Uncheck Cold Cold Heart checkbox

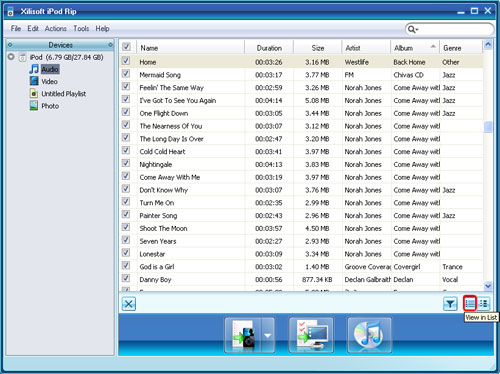tap(126, 150)
